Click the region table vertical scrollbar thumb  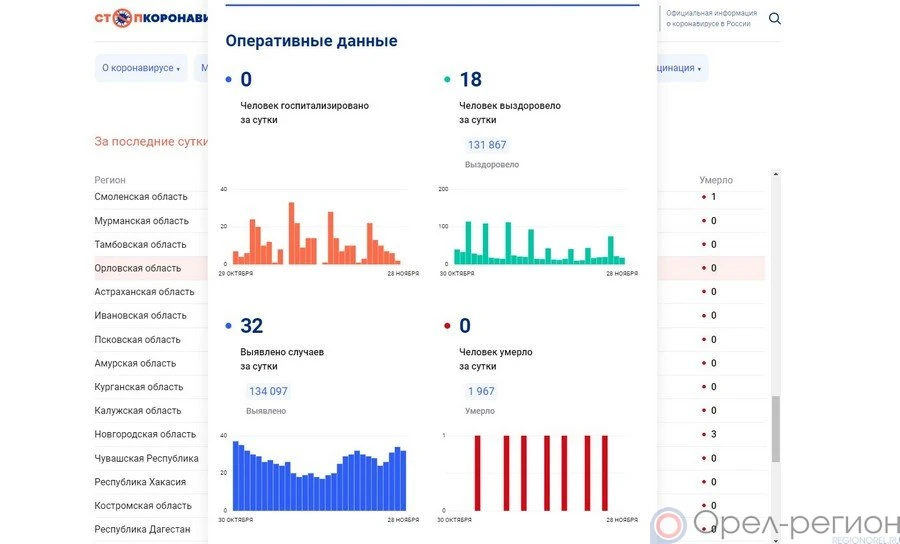point(775,428)
